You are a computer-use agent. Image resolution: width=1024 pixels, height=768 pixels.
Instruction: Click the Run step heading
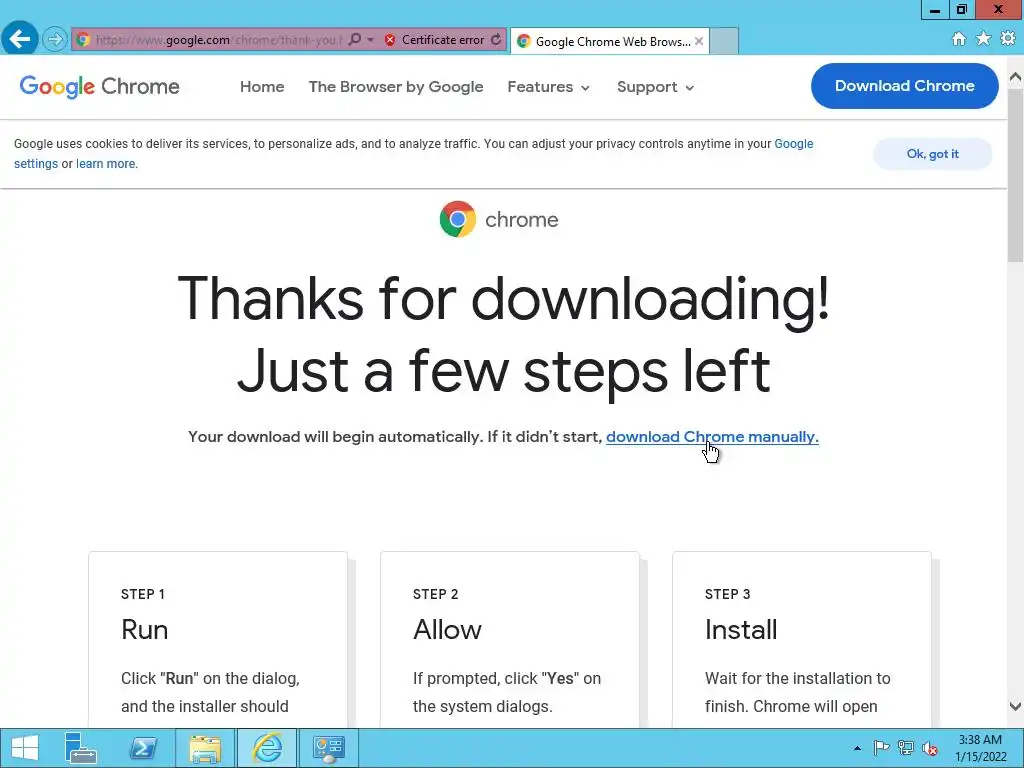point(144,630)
